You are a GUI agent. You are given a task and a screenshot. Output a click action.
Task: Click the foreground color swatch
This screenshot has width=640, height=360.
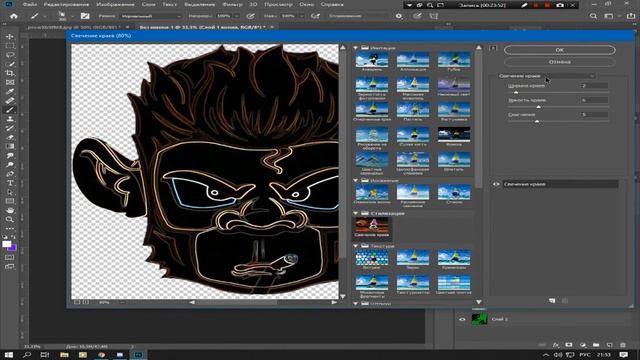pos(7,244)
